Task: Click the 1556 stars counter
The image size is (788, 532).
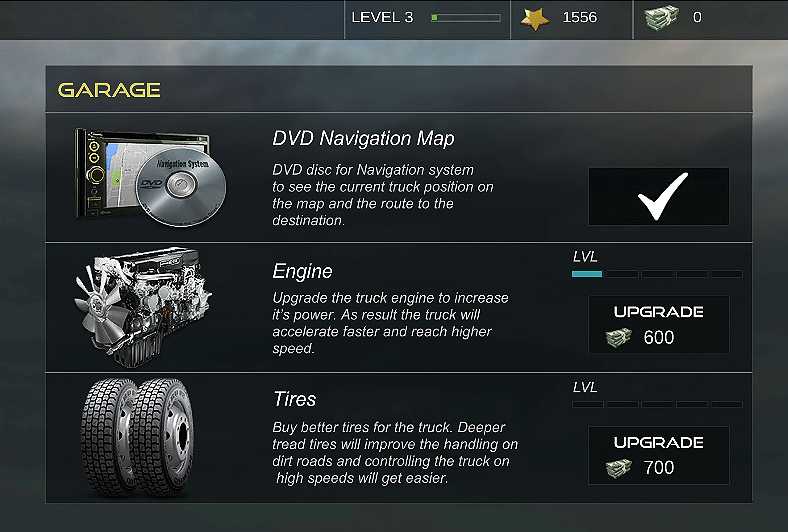Action: point(580,18)
